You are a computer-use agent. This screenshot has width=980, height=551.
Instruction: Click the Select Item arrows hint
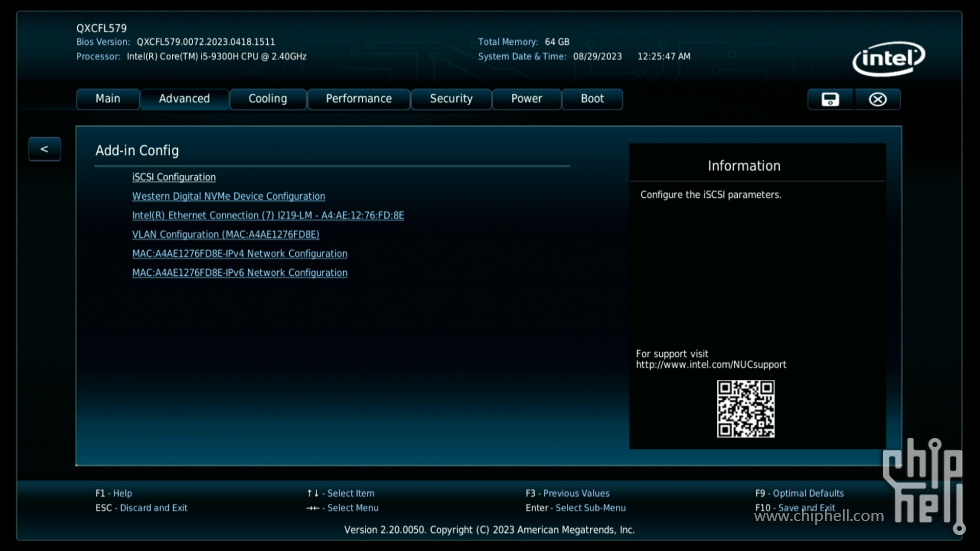341,494
